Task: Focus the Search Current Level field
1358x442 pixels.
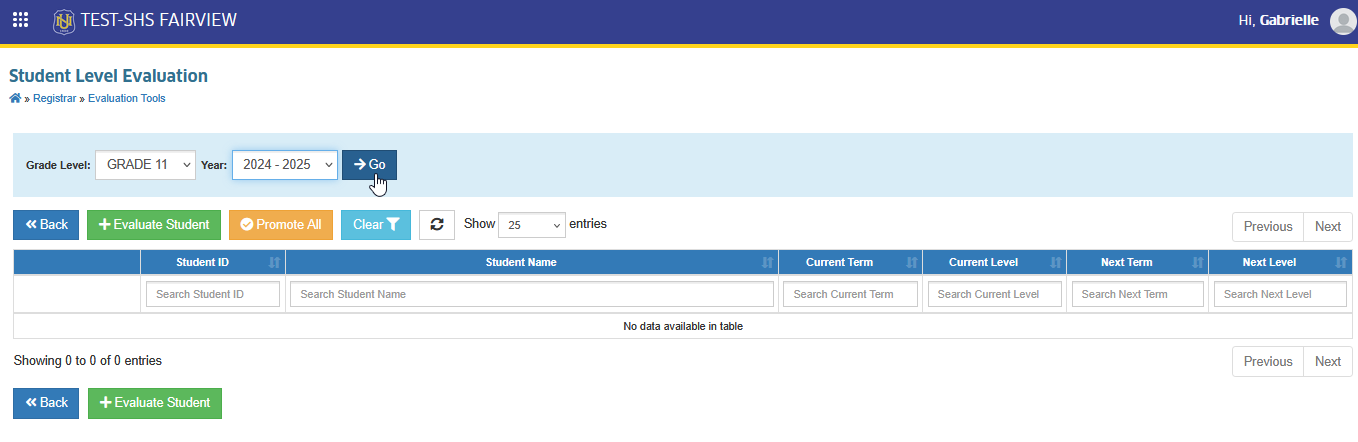Action: [995, 294]
